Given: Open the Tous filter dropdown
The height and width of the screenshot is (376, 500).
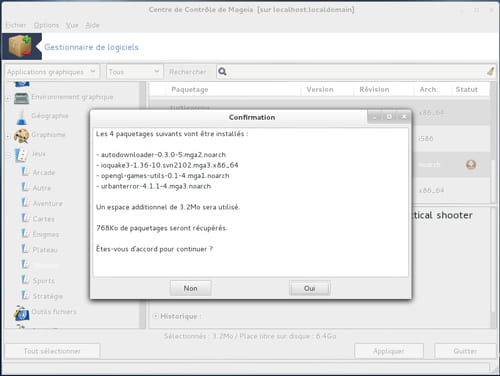Looking at the screenshot, I should [x=134, y=72].
